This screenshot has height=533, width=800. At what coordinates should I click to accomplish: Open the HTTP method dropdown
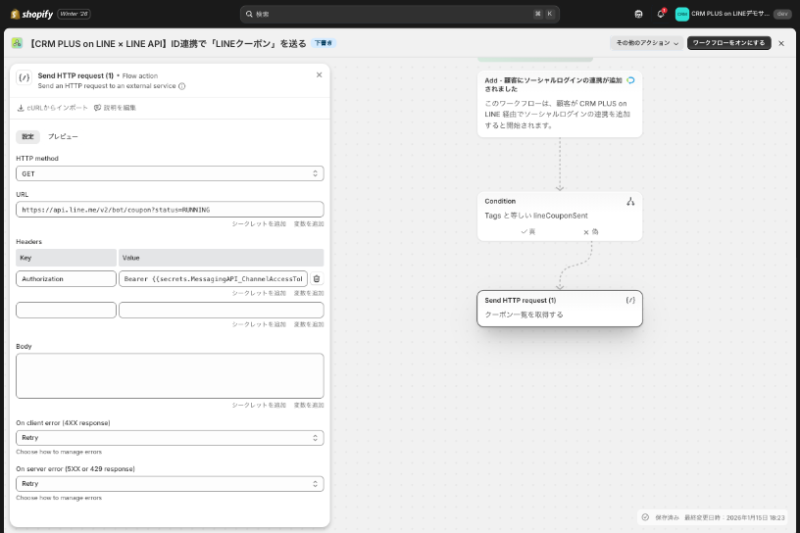pos(170,174)
